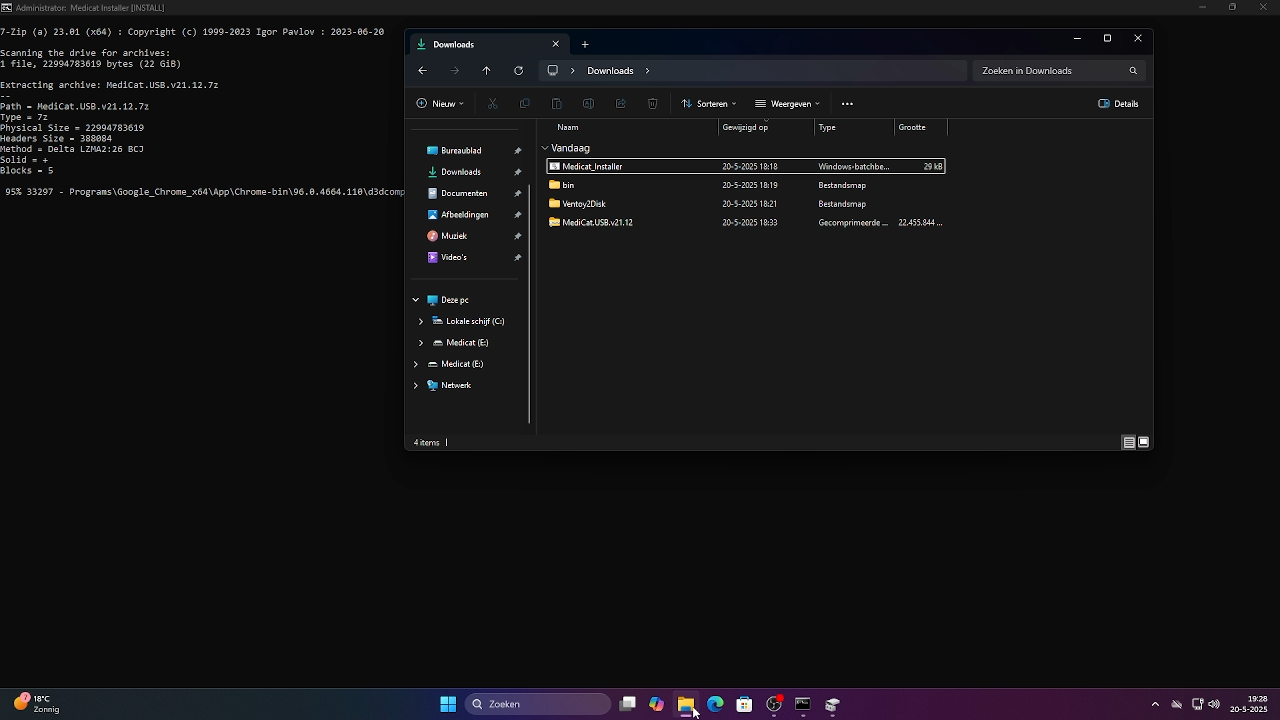Click the taskbar Zoeken search box
The width and height of the screenshot is (1280, 720).
tap(537, 704)
